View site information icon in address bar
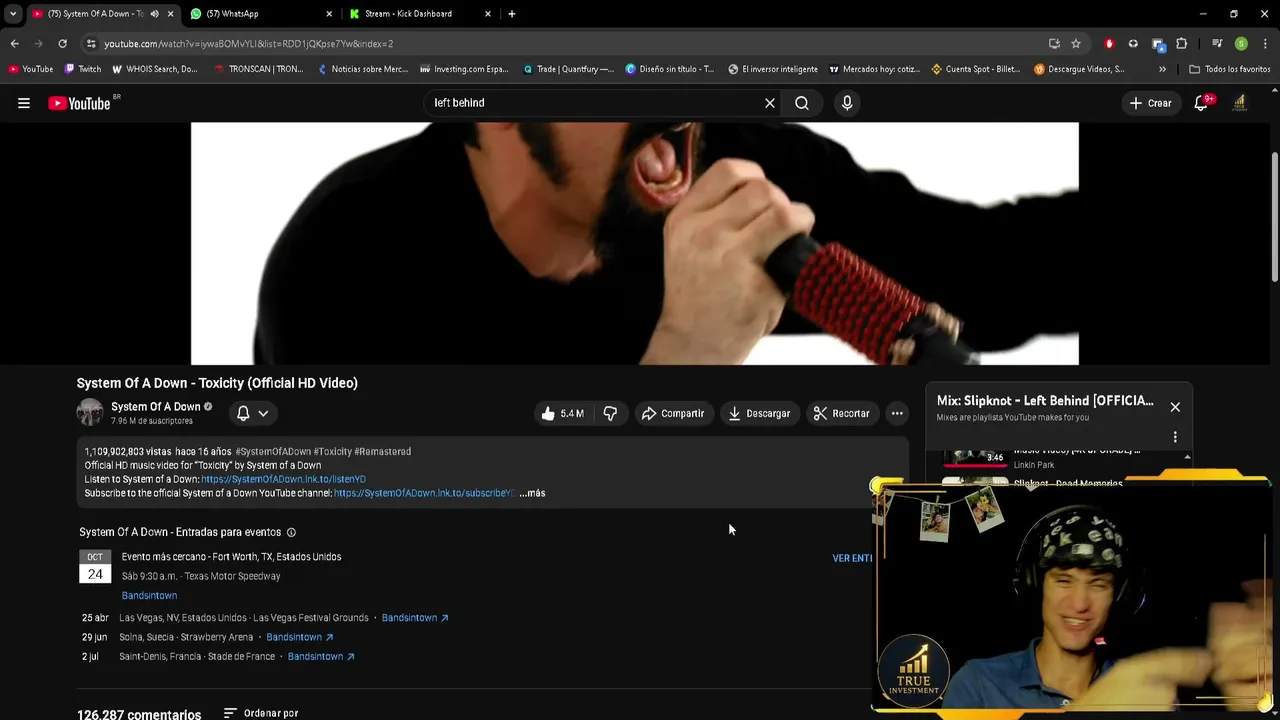 [x=91, y=43]
